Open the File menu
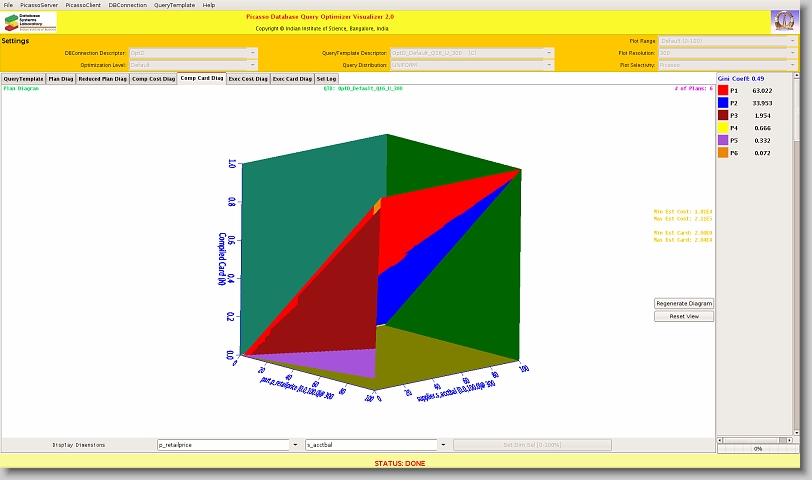This screenshot has width=812, height=480. click(x=9, y=5)
